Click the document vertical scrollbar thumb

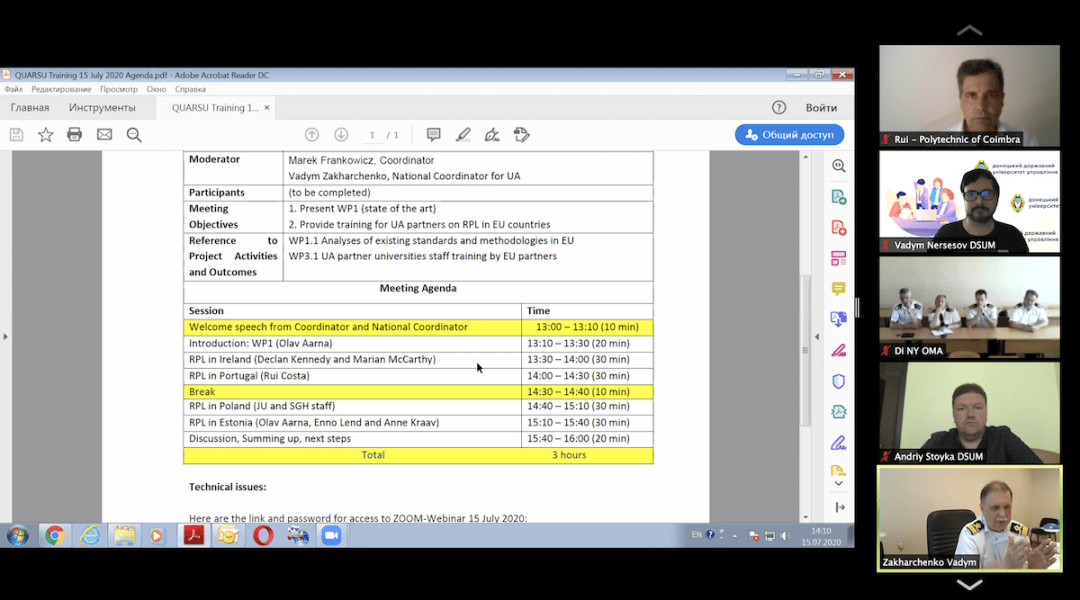coord(806,350)
